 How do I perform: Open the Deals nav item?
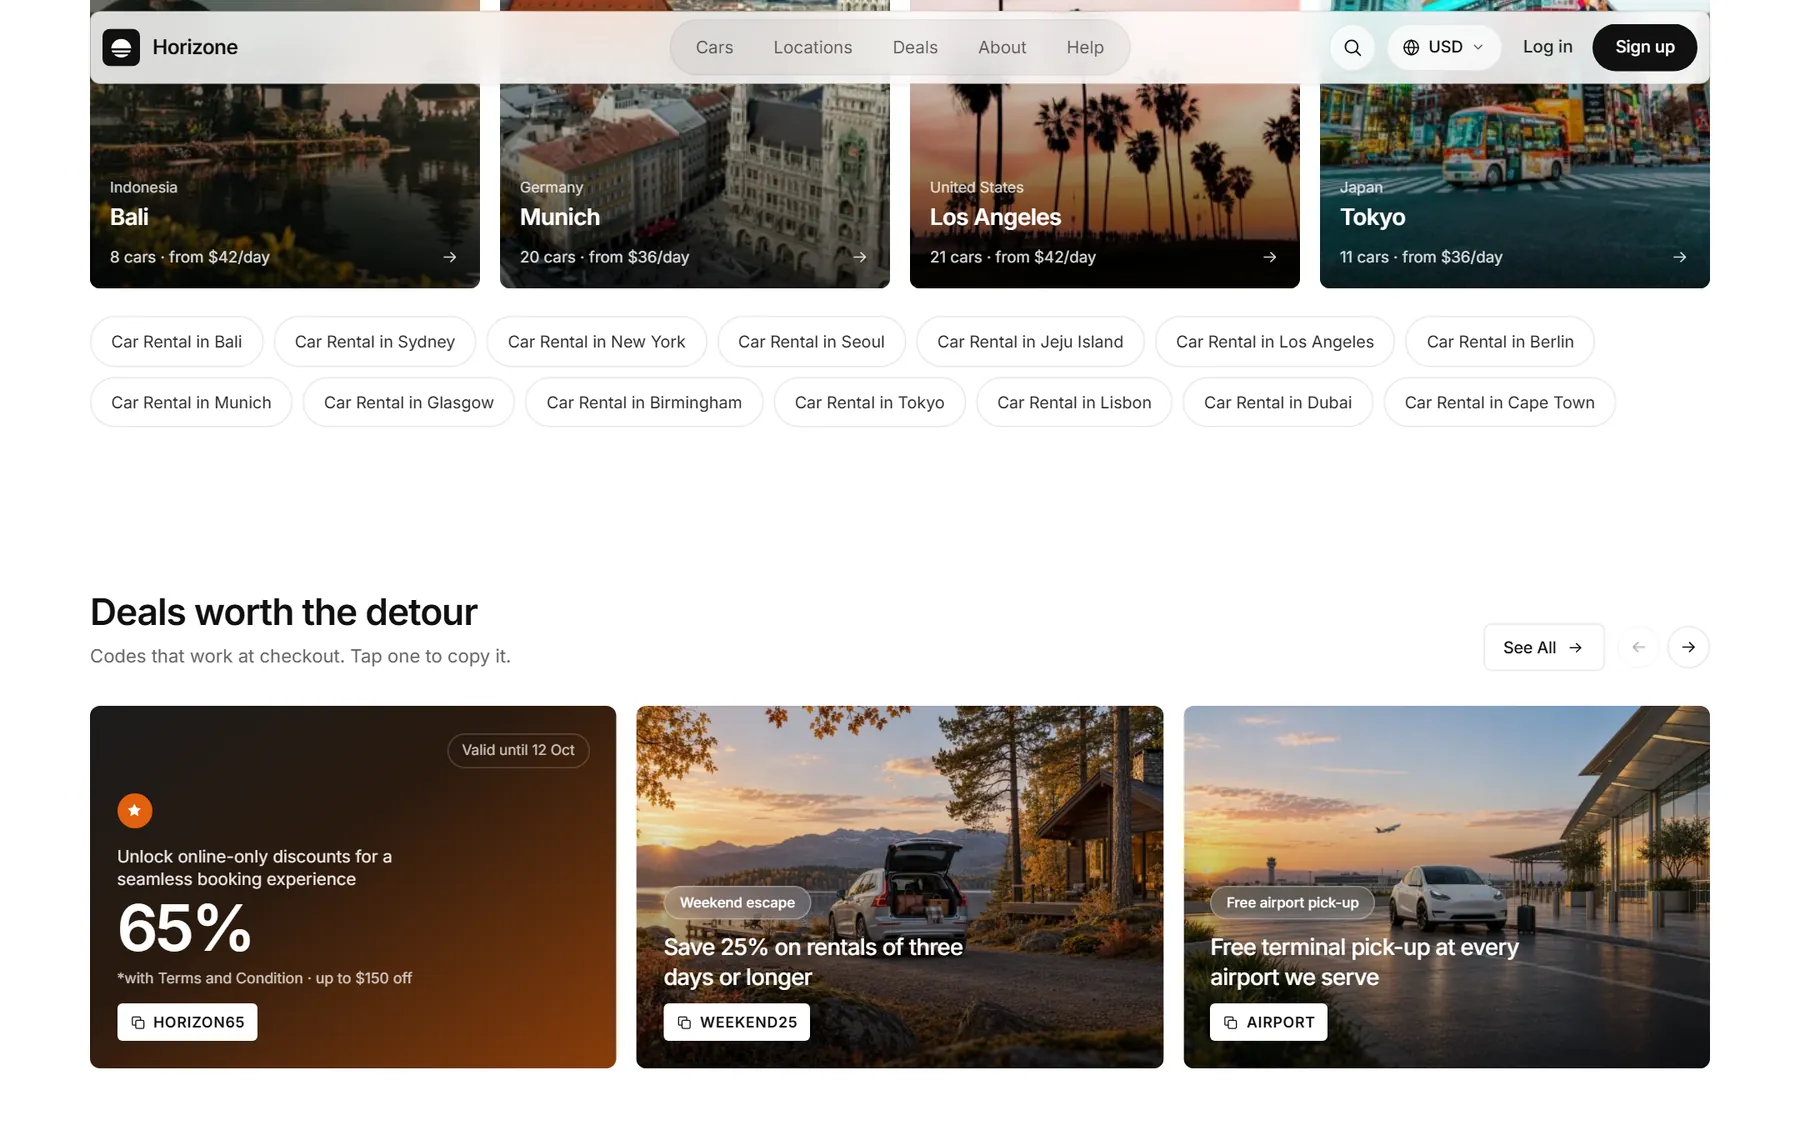(x=915, y=47)
